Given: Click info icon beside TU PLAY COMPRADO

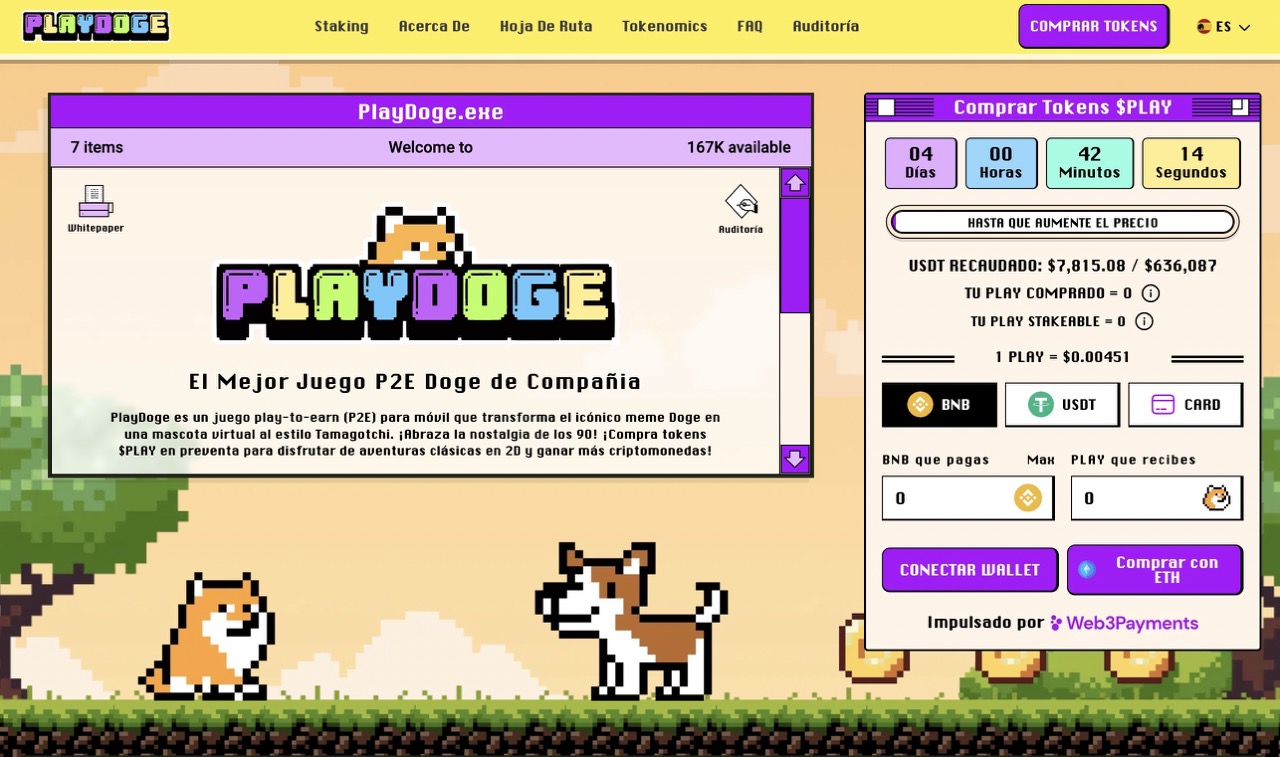Looking at the screenshot, I should pyautogui.click(x=1151, y=293).
